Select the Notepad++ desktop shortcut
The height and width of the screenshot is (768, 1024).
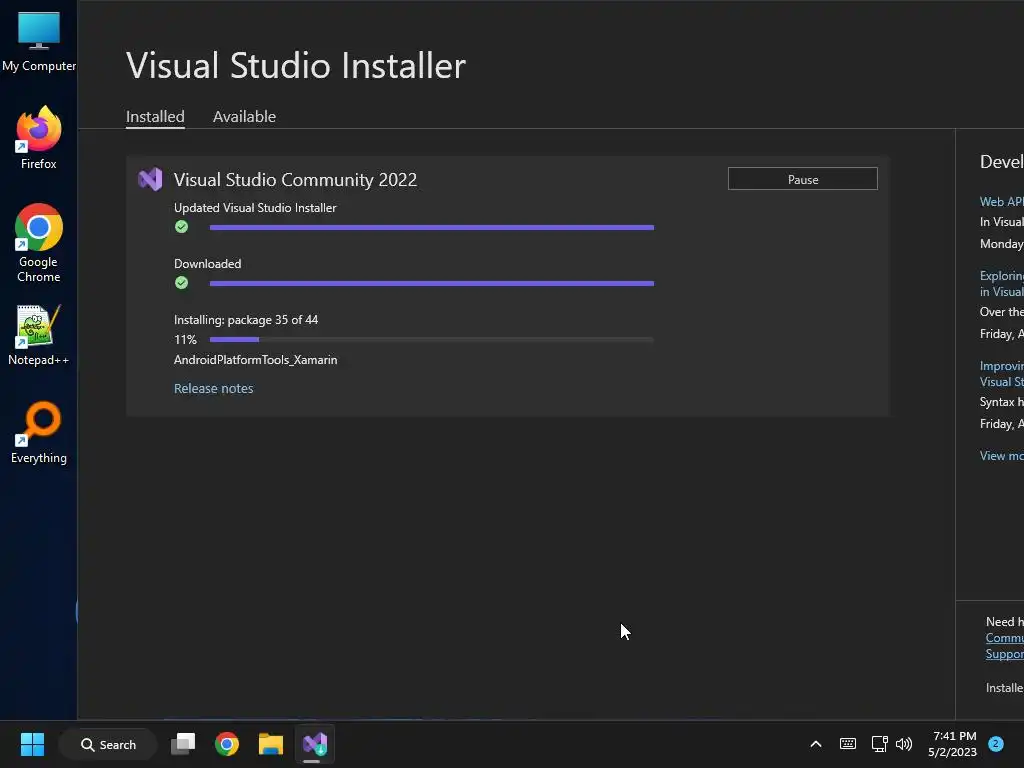pos(39,335)
